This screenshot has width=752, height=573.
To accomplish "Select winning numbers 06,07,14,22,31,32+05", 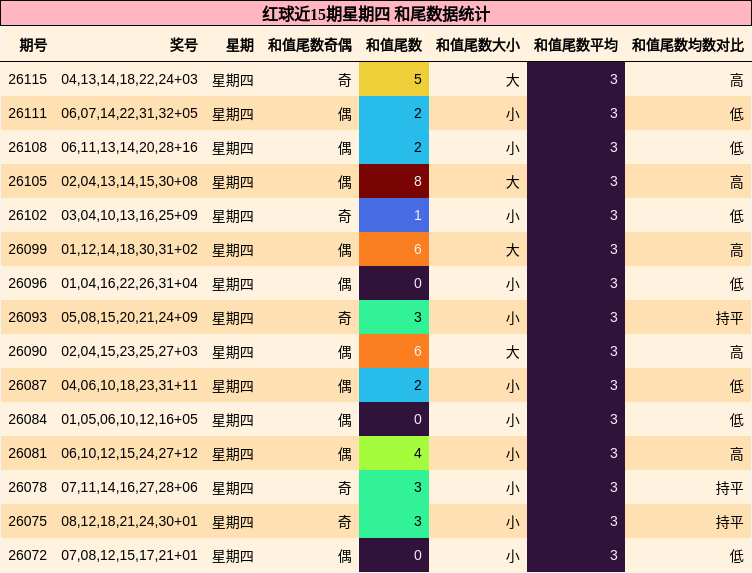I will pyautogui.click(x=129, y=113).
